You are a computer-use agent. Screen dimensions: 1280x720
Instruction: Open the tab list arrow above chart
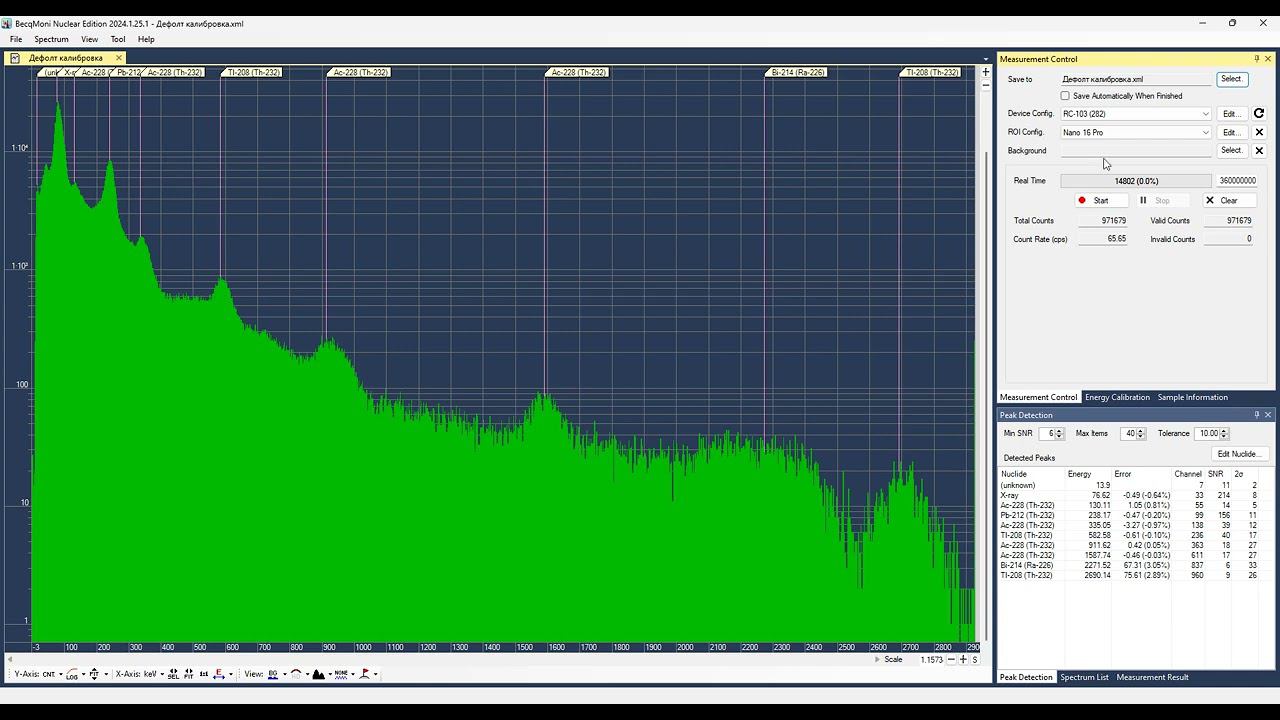coord(986,58)
